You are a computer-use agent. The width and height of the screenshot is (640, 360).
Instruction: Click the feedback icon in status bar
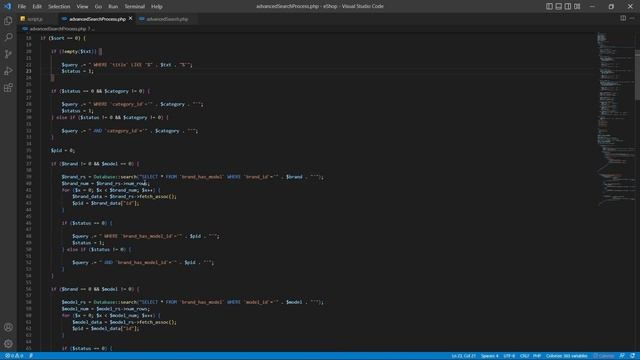pos(622,356)
